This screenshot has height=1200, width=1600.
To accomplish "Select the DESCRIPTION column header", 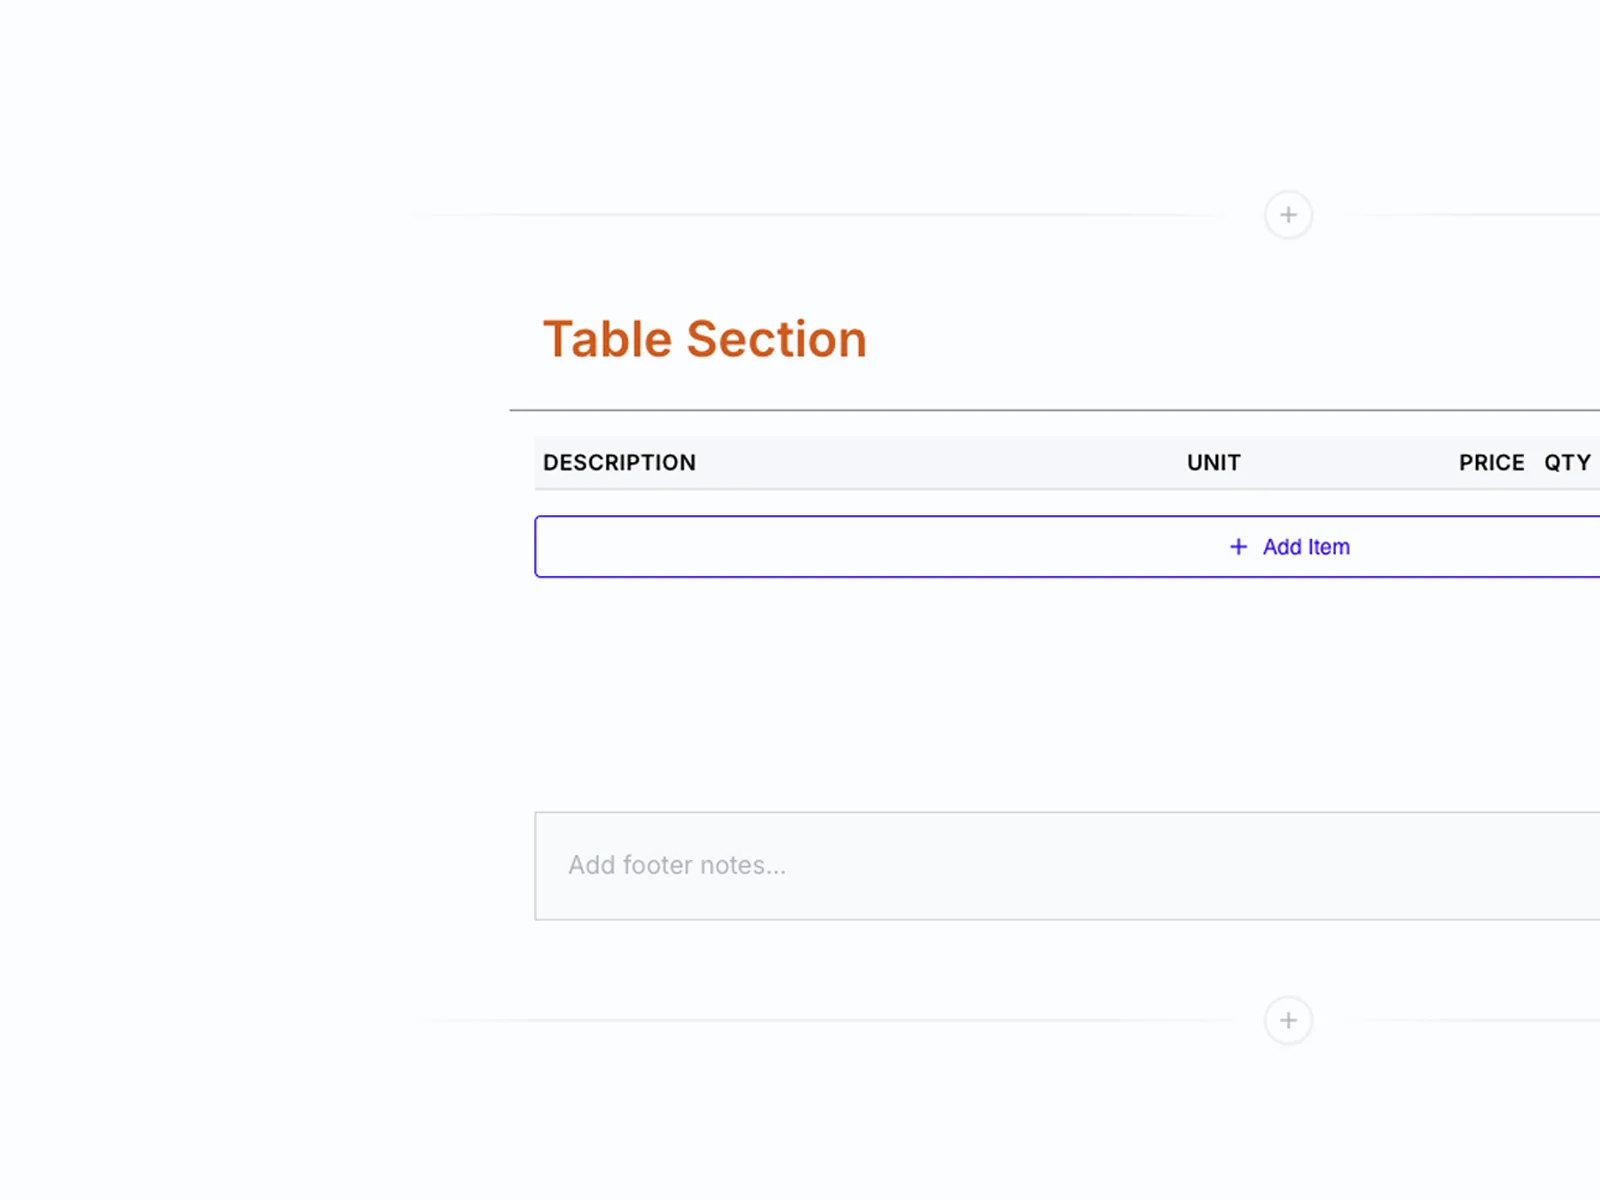I will [x=619, y=463].
